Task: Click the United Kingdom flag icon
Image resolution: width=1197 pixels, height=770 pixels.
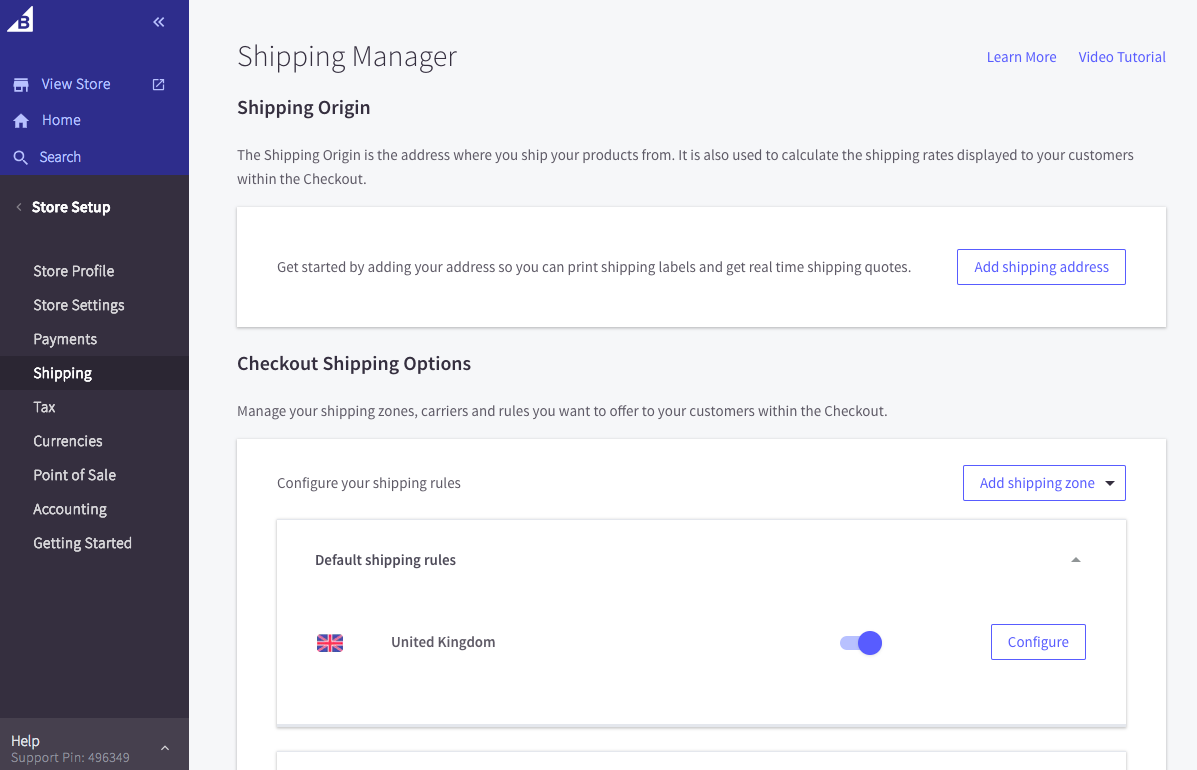Action: [330, 643]
